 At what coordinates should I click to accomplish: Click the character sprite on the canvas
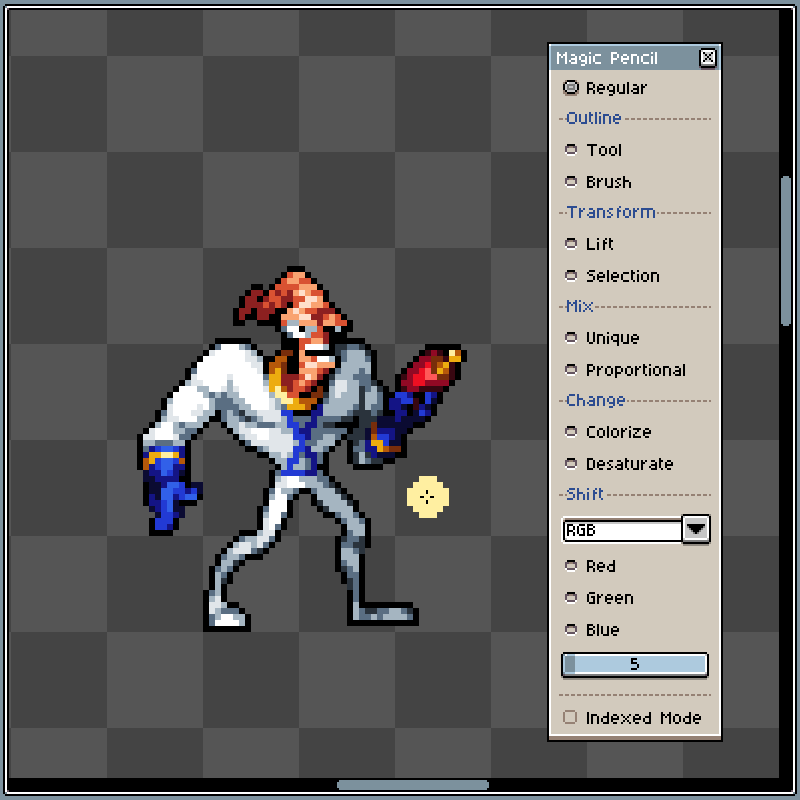pos(301,449)
